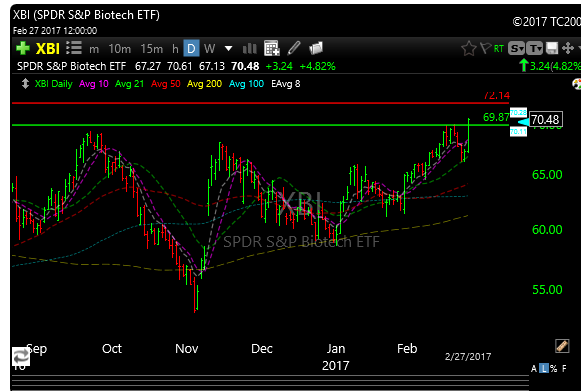This screenshot has height=391, width=581.
Task: Open the T dropdown button
Action: (x=534, y=48)
